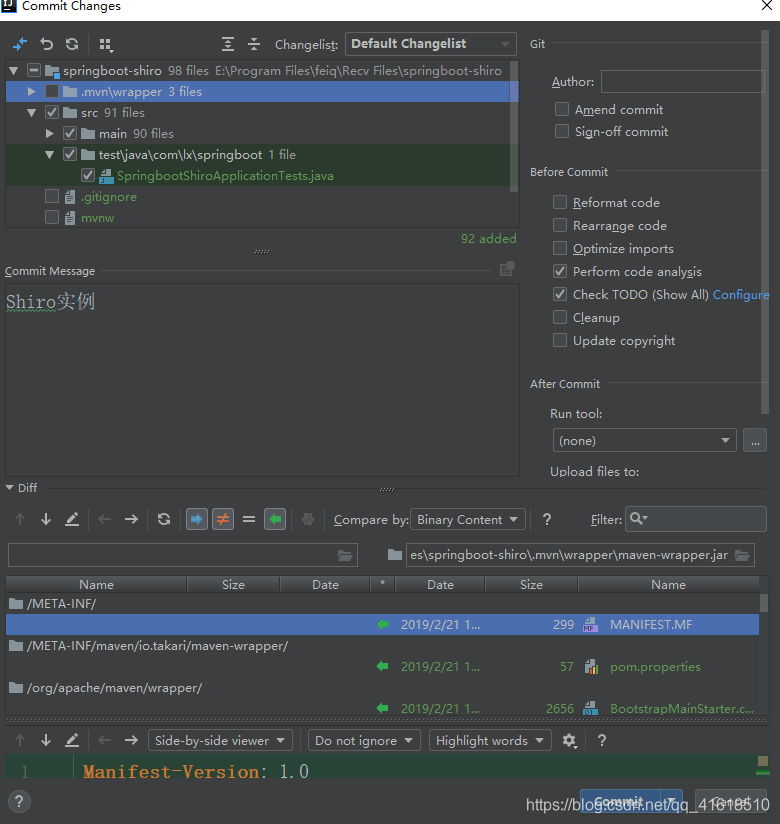Click in the Commit Message text area
This screenshot has height=824, width=780.
[262, 380]
